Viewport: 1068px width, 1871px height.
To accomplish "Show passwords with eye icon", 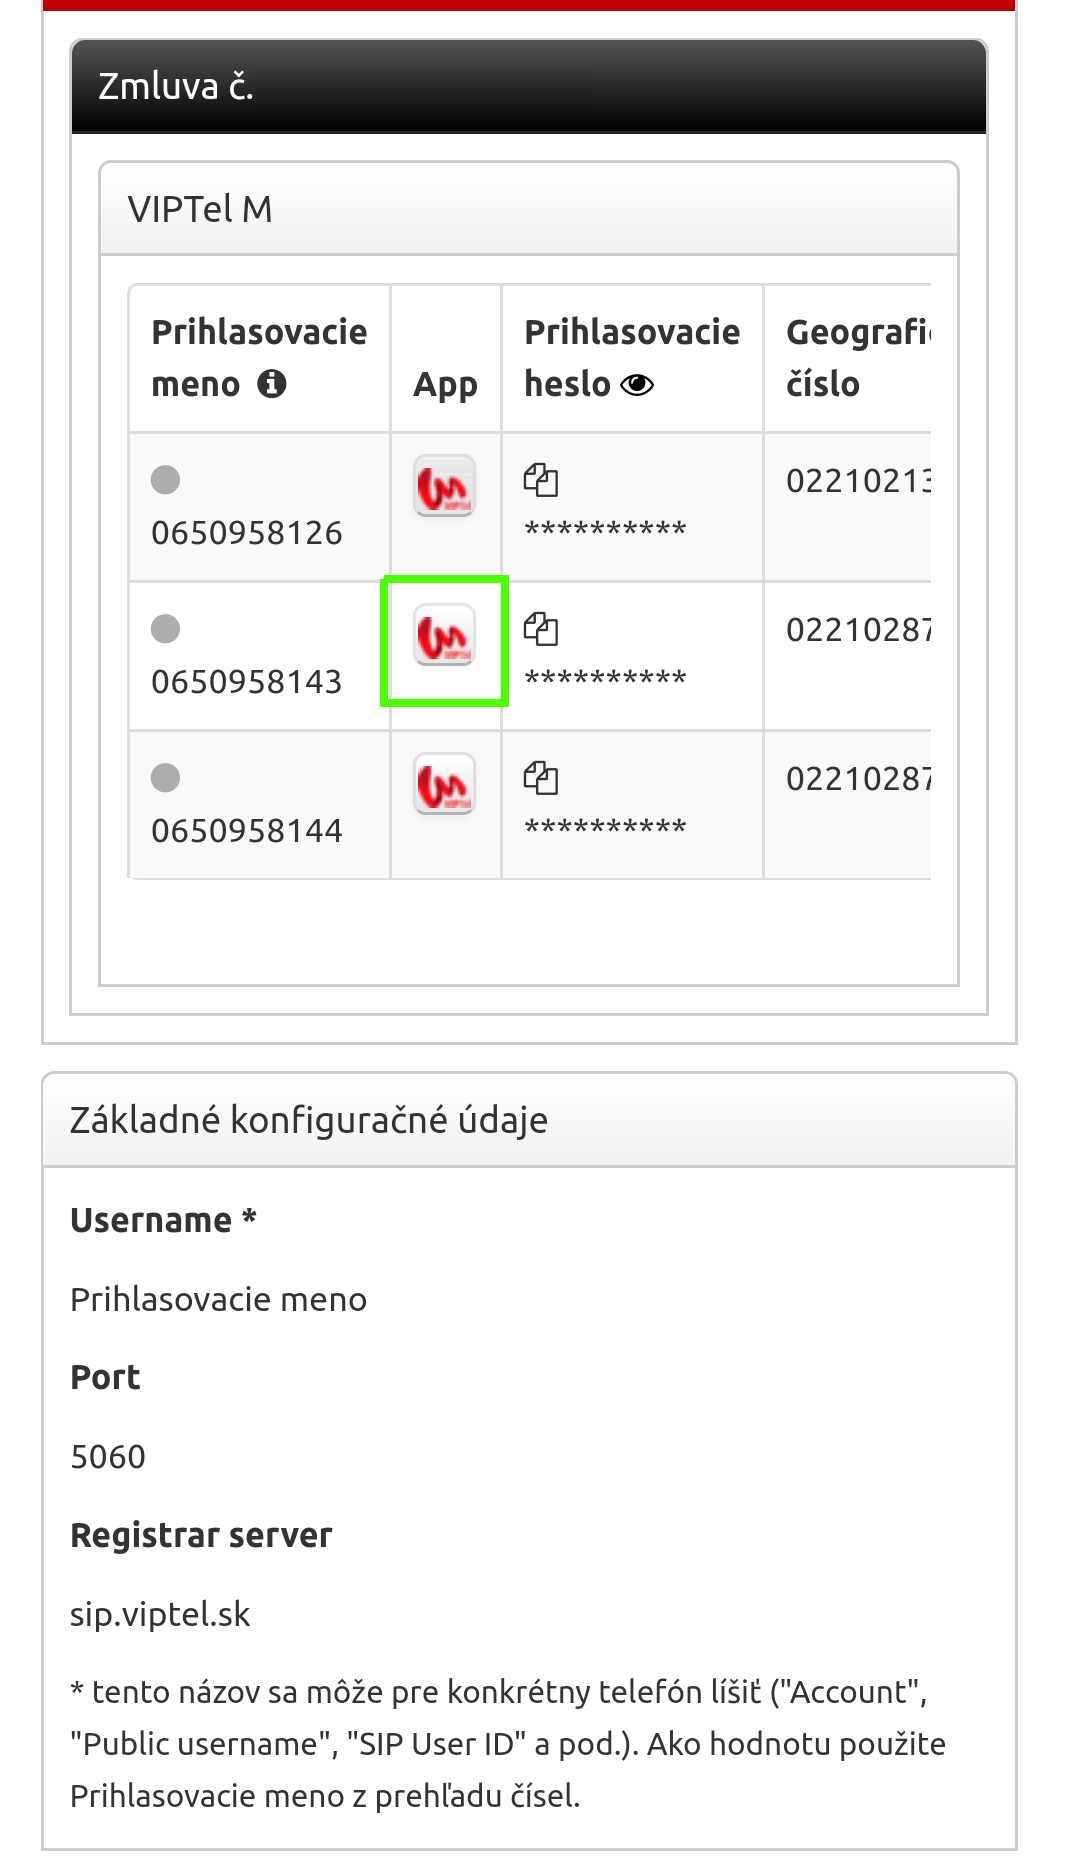I will [637, 385].
